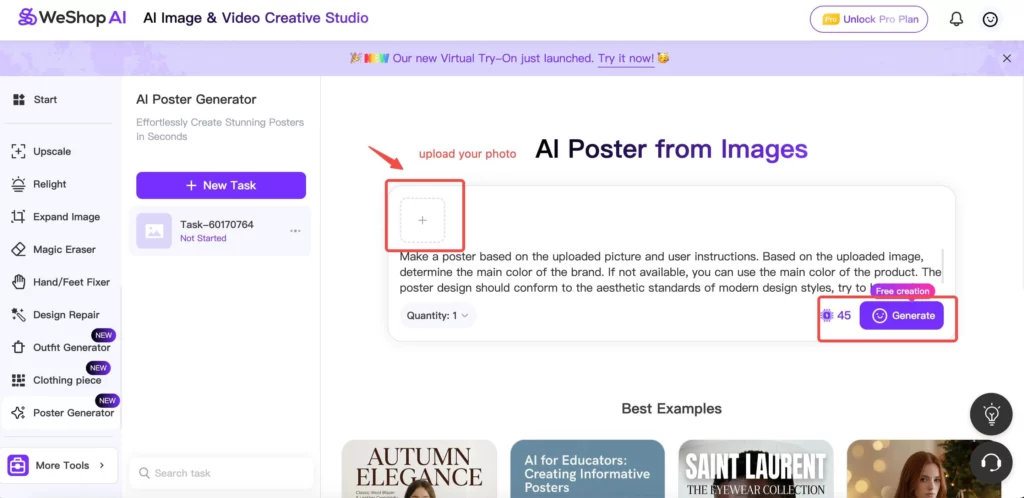Click the Best Examples heading

[671, 409]
